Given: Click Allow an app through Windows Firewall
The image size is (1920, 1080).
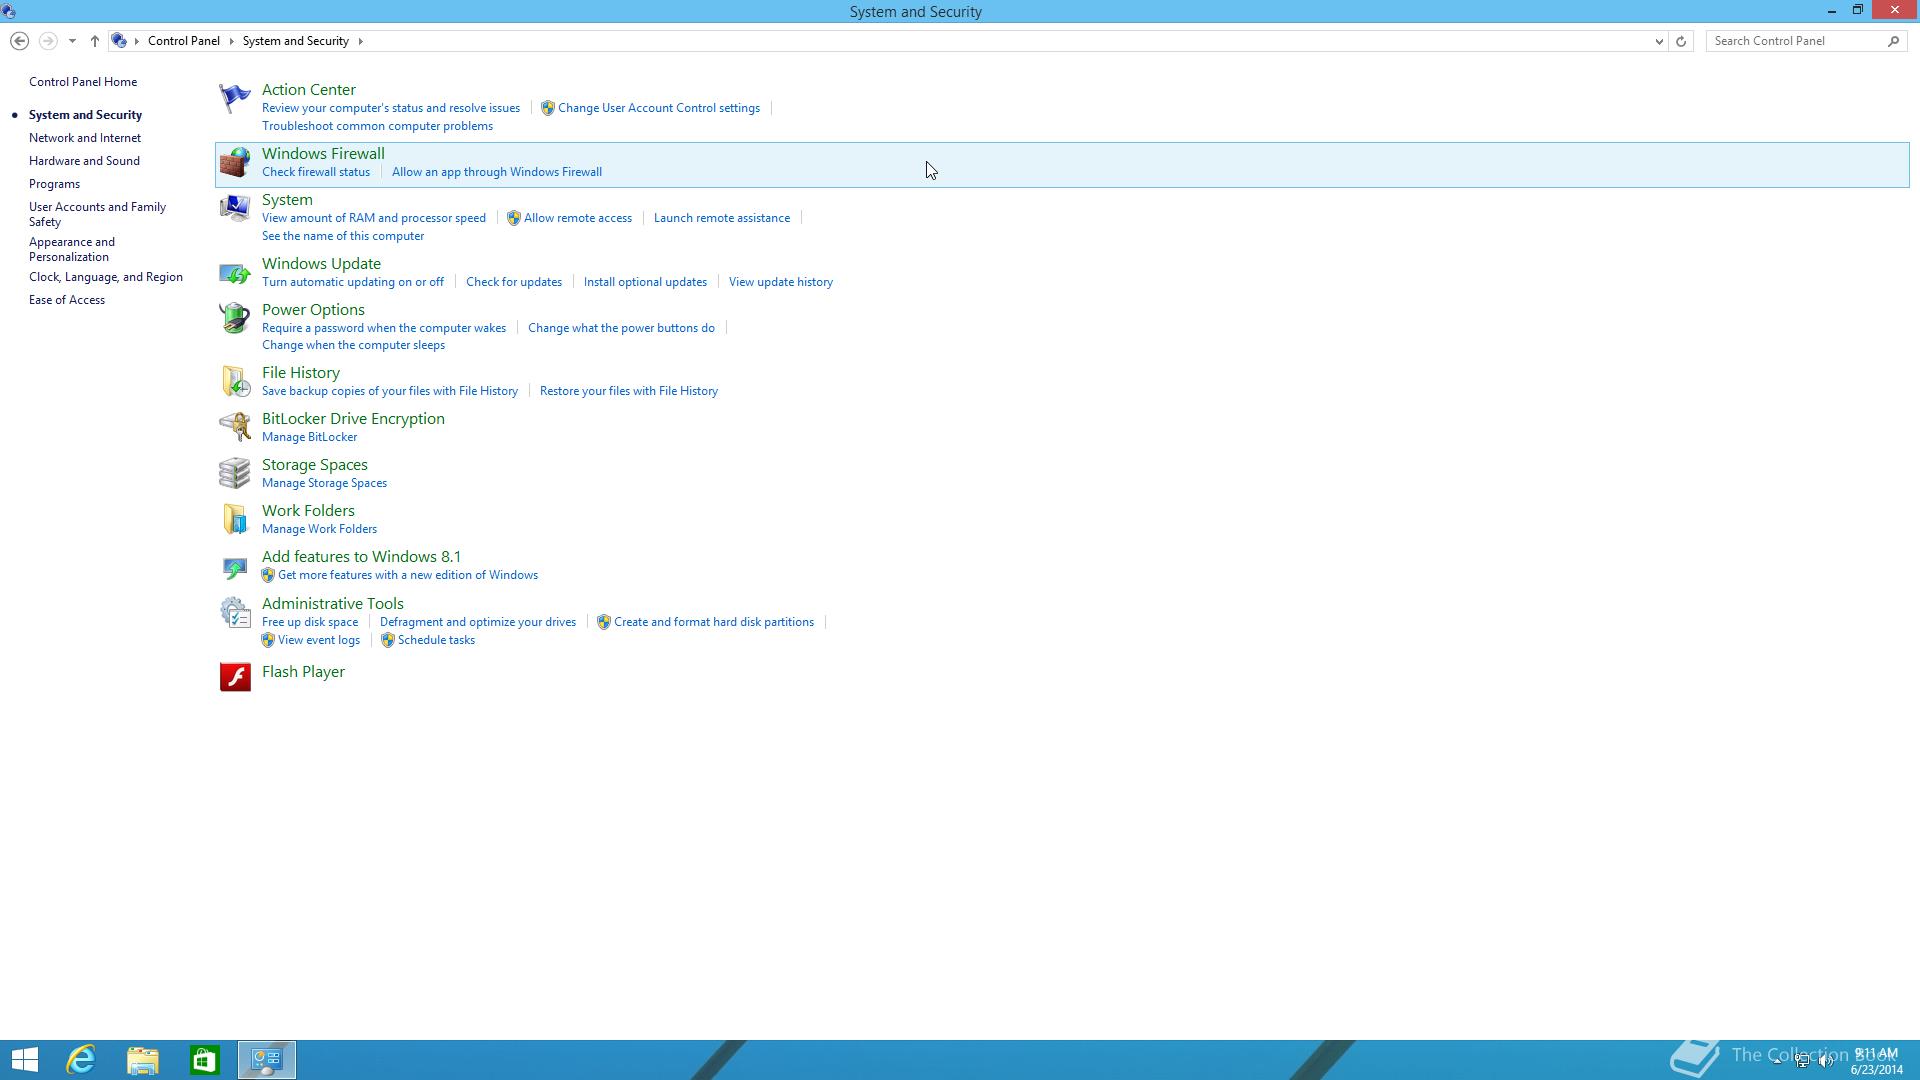Looking at the screenshot, I should (x=497, y=172).
